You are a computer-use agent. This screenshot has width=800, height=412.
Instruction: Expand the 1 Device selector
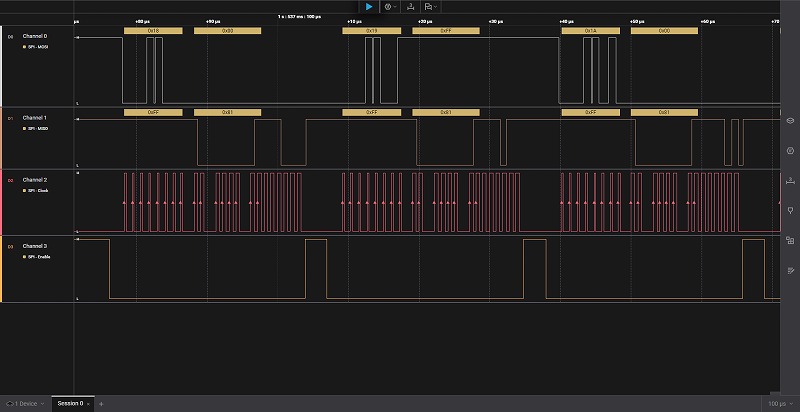23,403
